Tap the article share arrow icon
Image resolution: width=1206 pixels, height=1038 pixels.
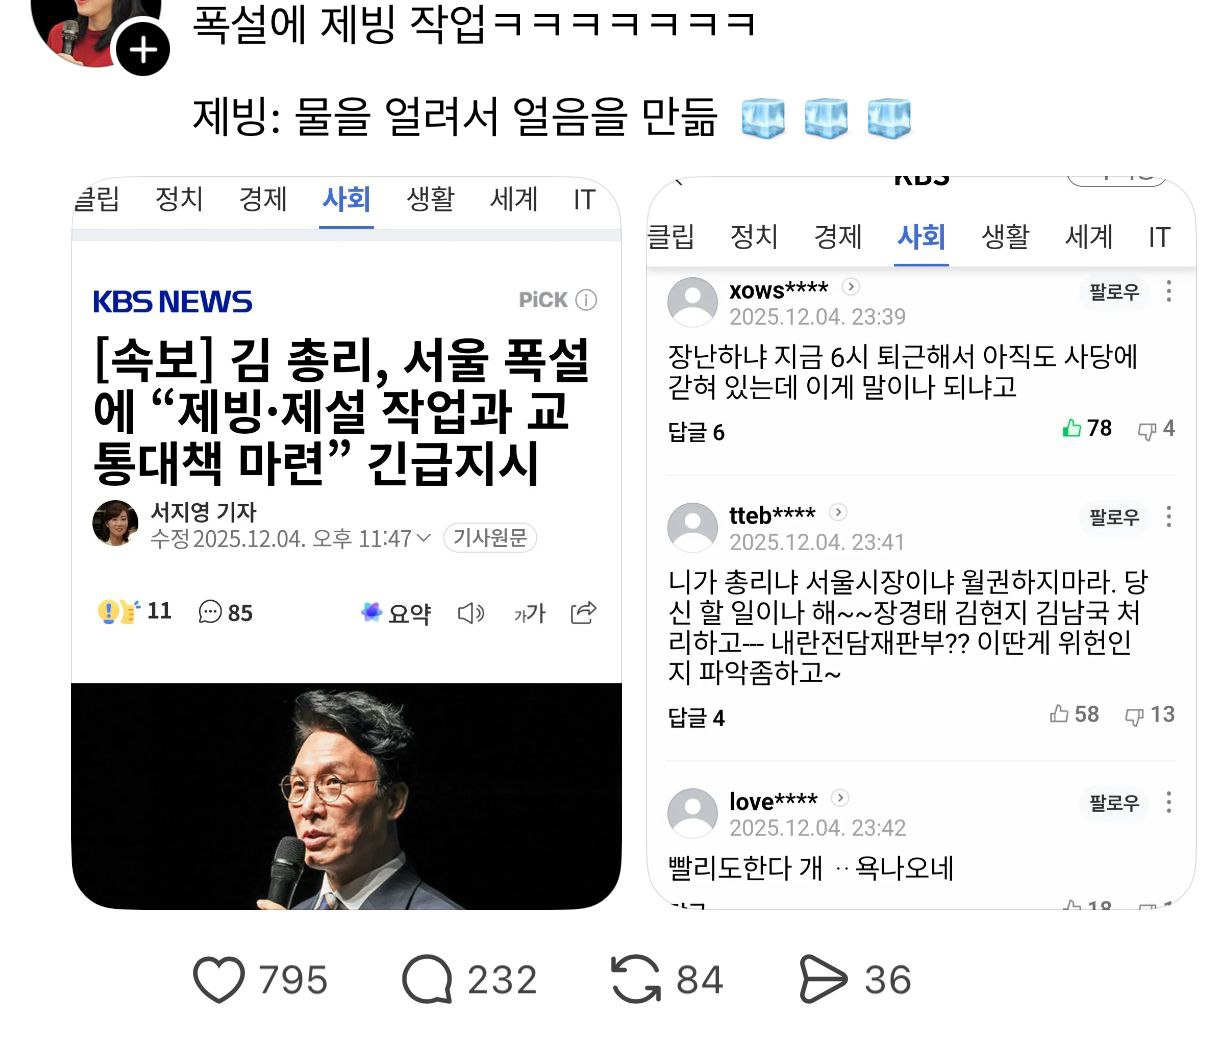(x=583, y=612)
